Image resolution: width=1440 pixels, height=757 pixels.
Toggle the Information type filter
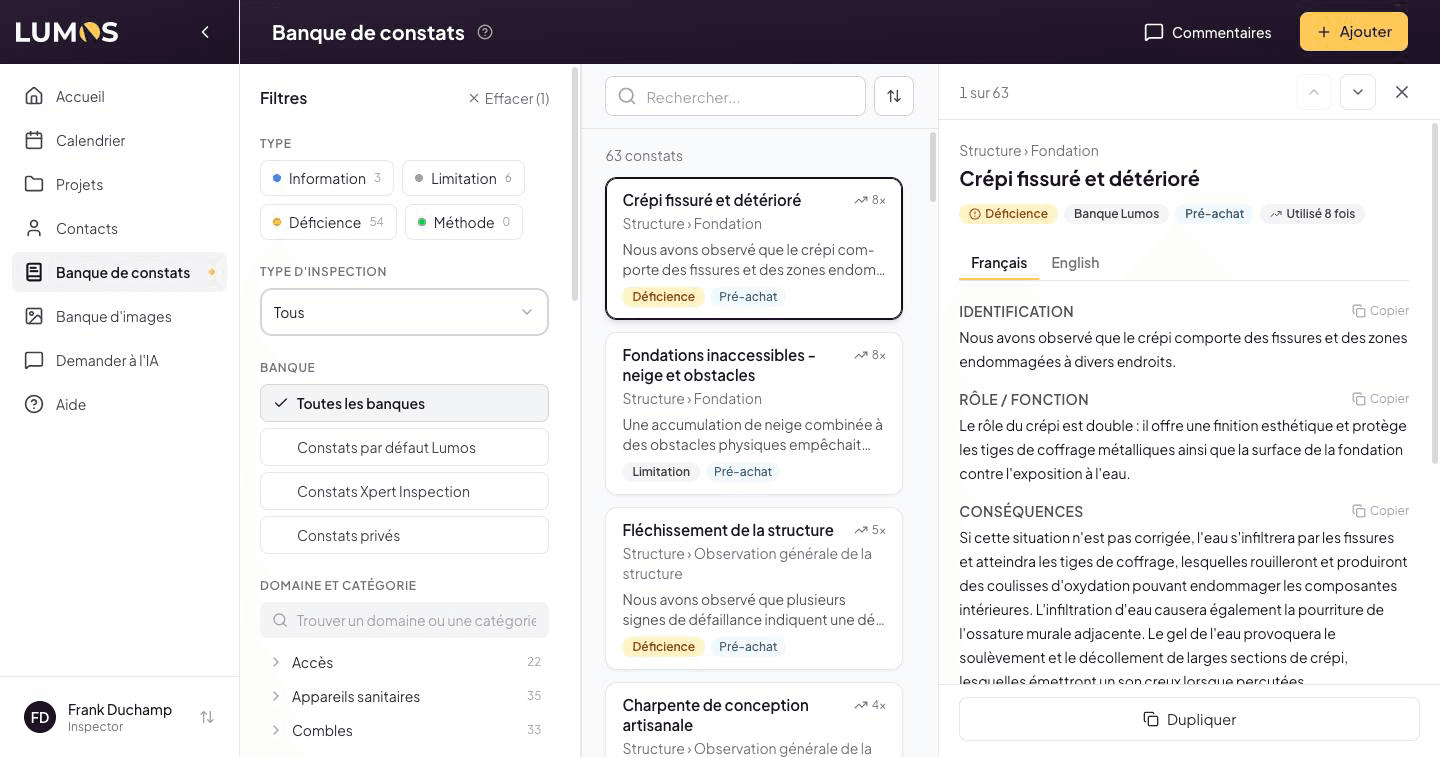[x=327, y=178]
